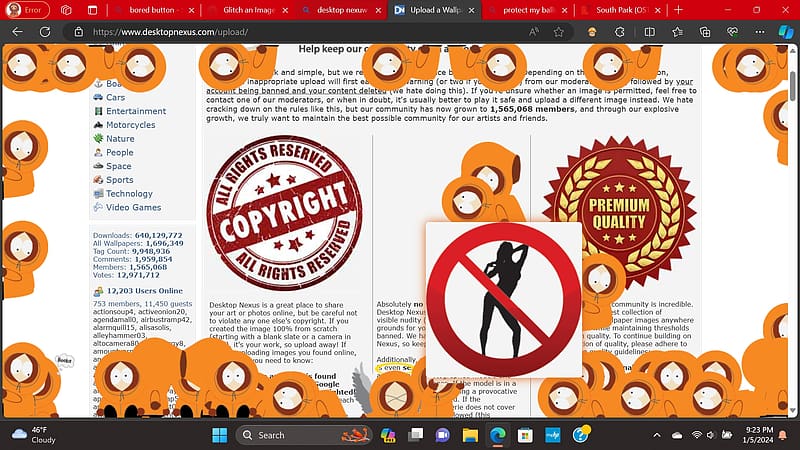This screenshot has height=450, width=800.
Task: Click the Premium Quality badge image
Action: (619, 213)
